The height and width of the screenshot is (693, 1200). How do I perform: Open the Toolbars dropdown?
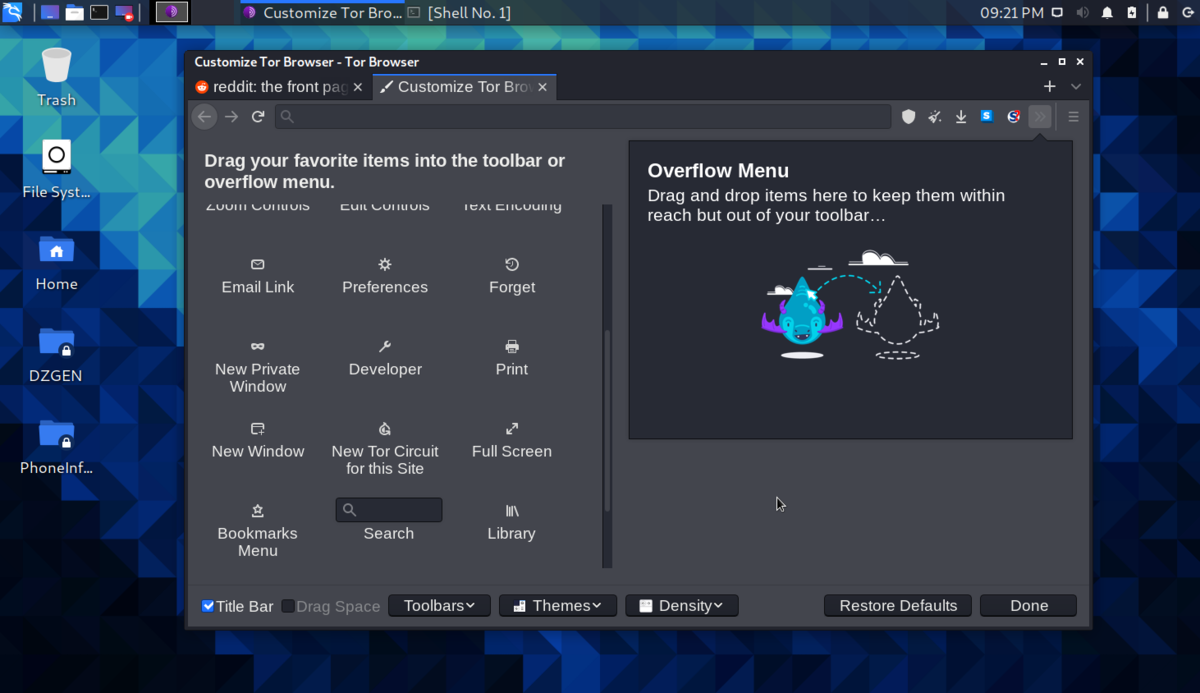click(x=439, y=606)
